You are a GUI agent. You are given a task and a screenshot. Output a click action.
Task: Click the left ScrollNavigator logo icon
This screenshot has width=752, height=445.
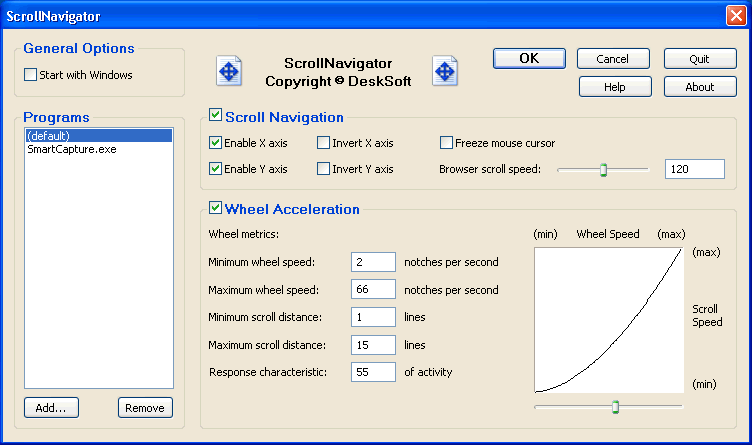tap(229, 71)
